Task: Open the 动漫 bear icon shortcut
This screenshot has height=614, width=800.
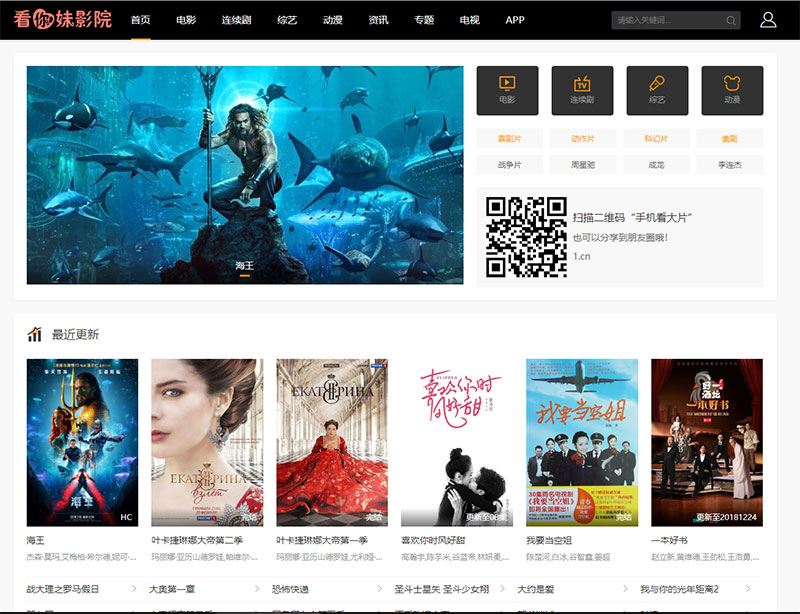Action: point(732,89)
